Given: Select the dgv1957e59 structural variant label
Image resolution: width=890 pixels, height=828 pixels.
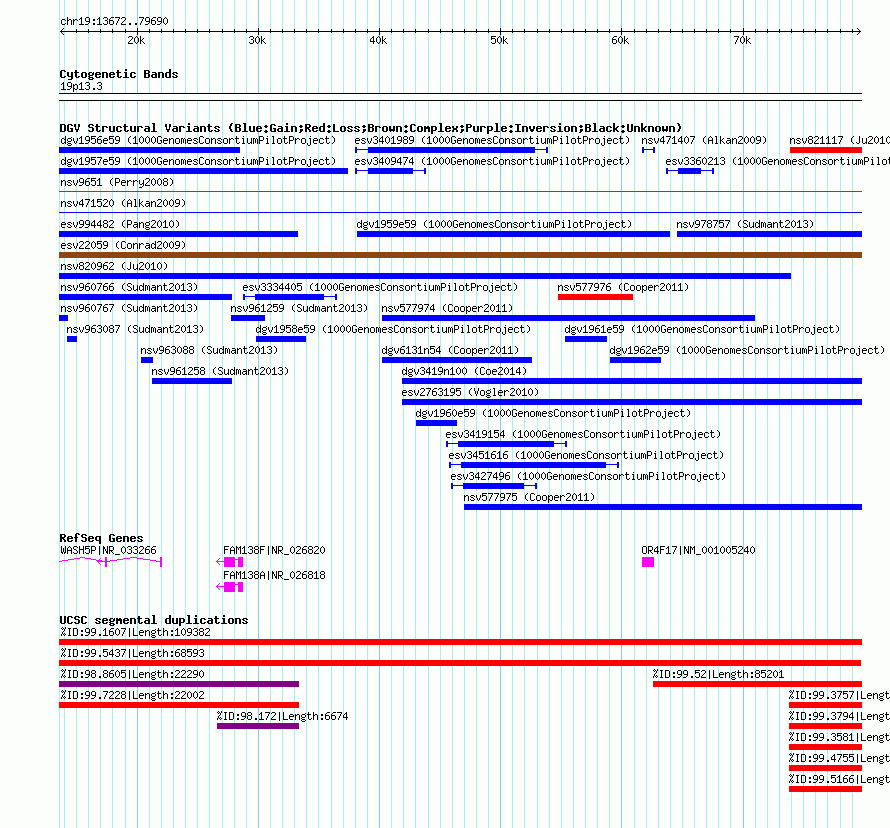Looking at the screenshot, I should (198, 161).
